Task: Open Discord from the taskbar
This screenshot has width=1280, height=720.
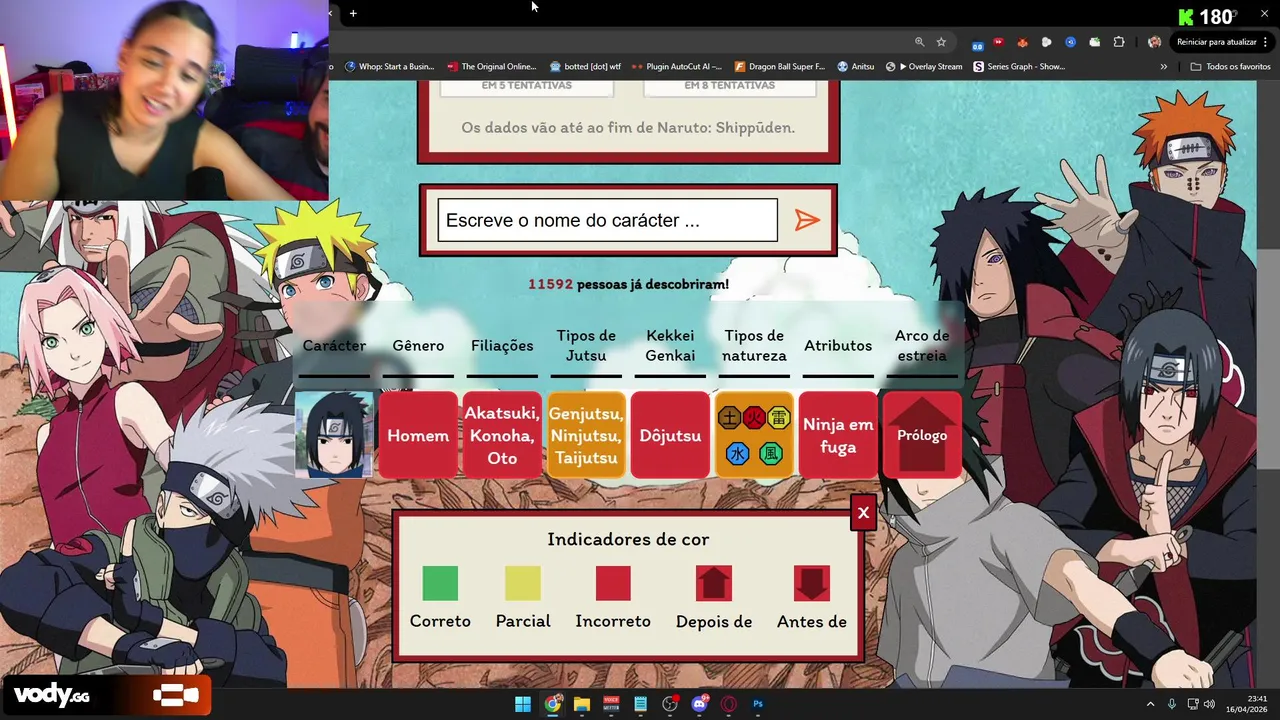Action: point(700,704)
